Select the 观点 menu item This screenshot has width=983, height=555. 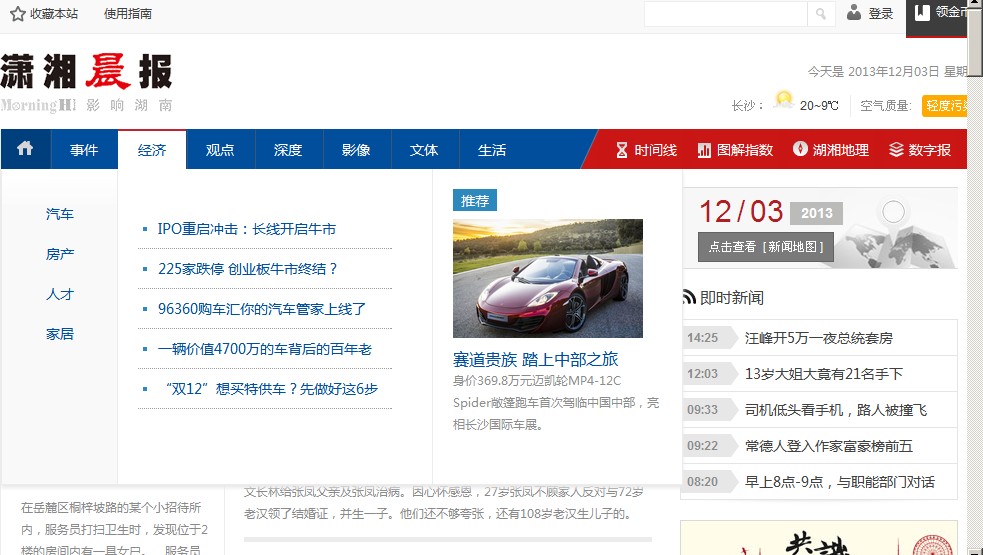point(220,150)
